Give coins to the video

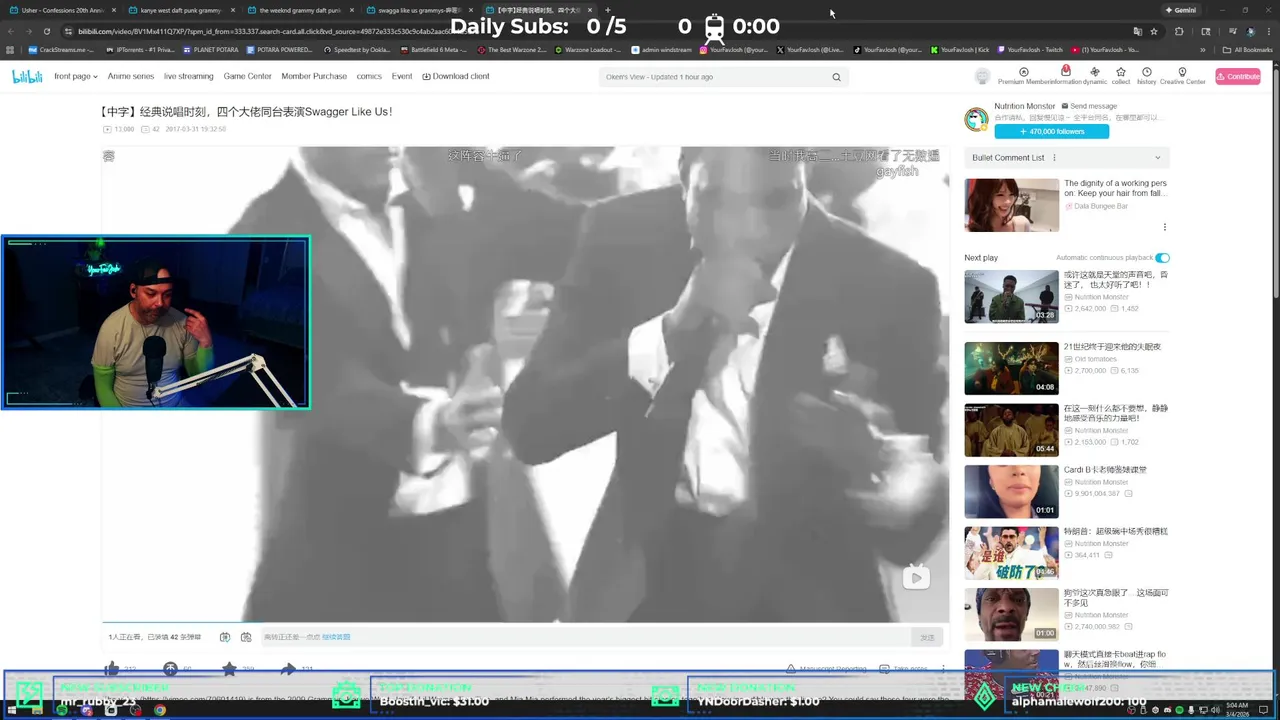170,668
